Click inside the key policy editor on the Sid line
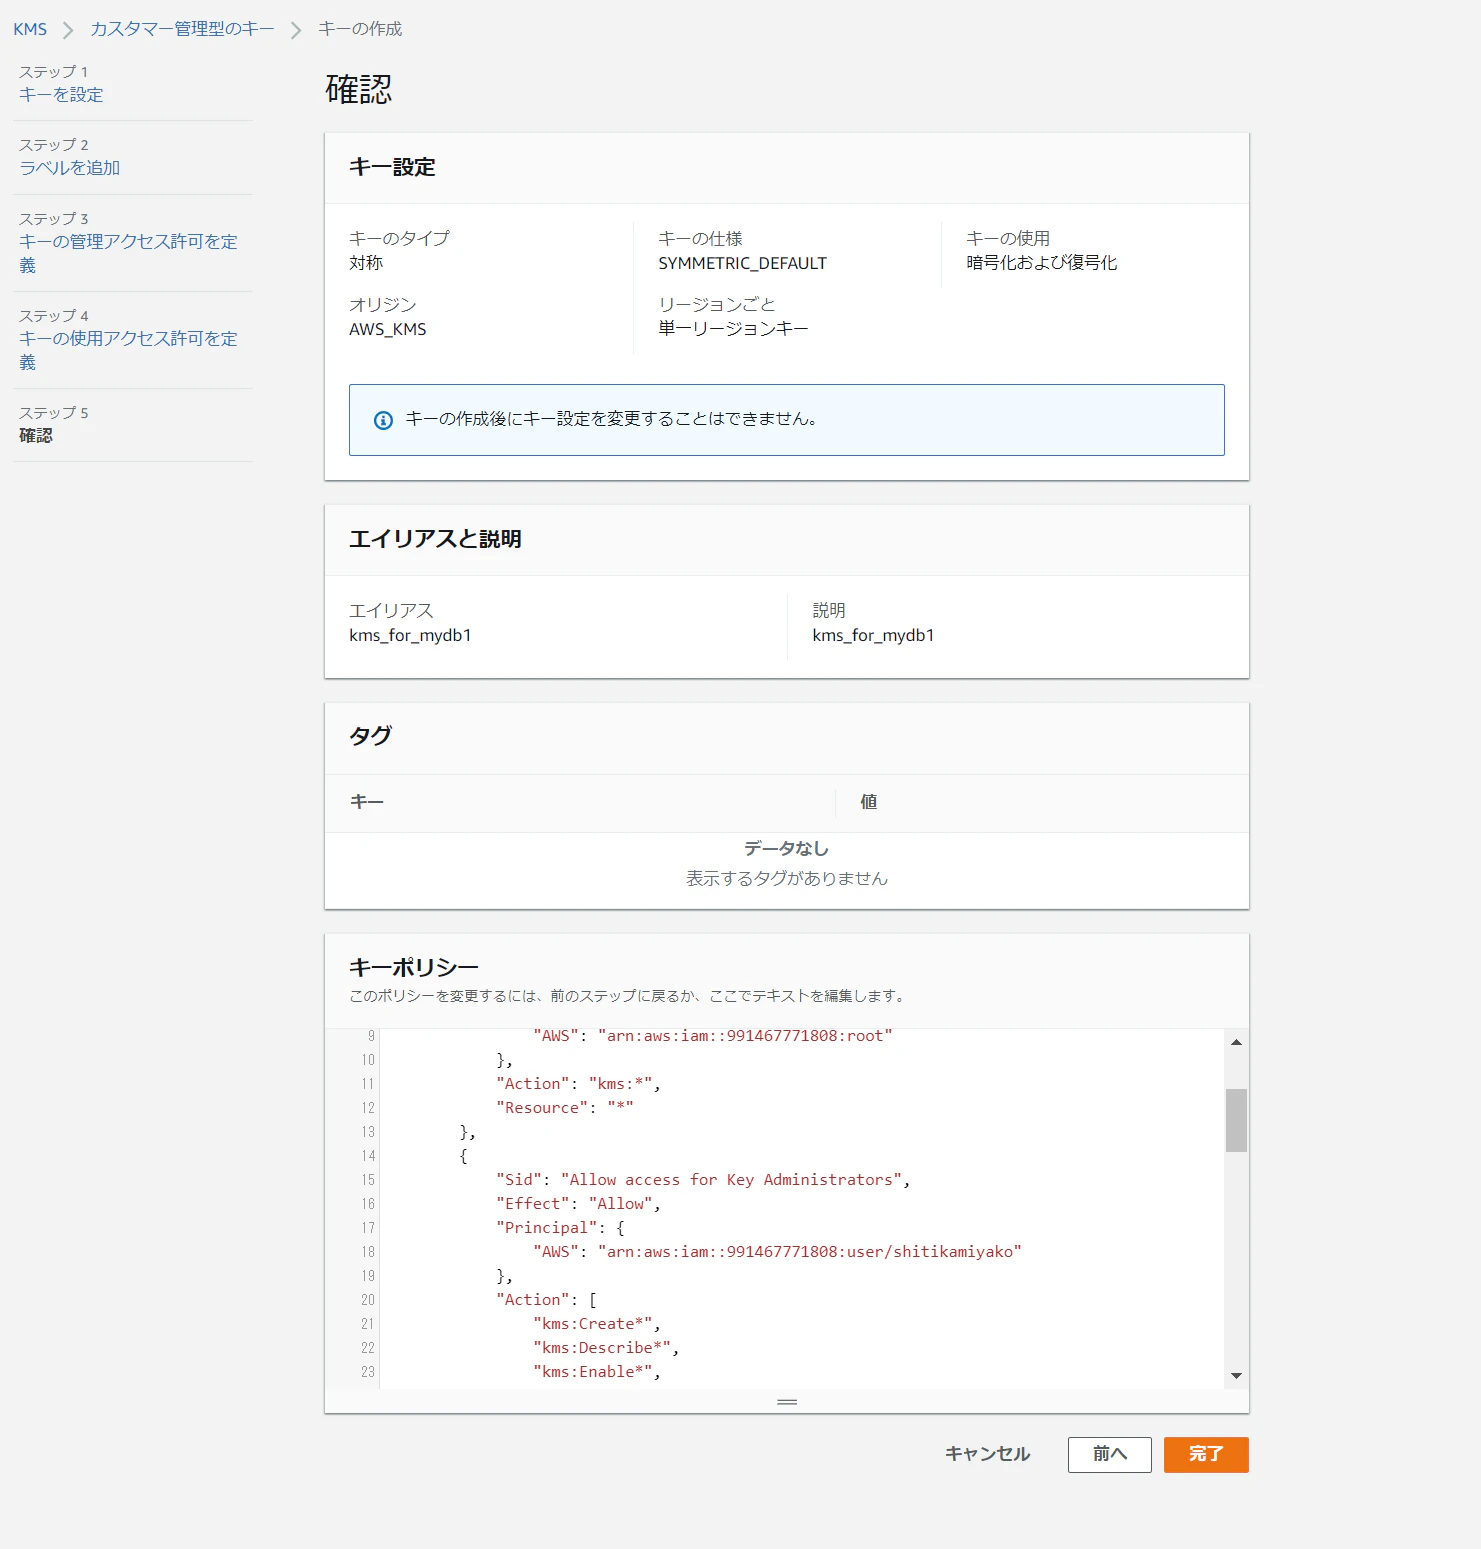 pyautogui.click(x=703, y=1180)
